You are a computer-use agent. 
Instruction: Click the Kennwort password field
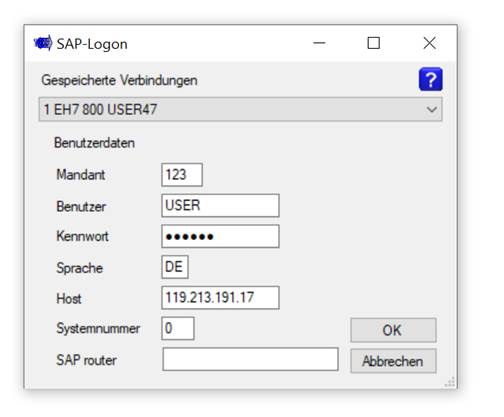point(220,236)
